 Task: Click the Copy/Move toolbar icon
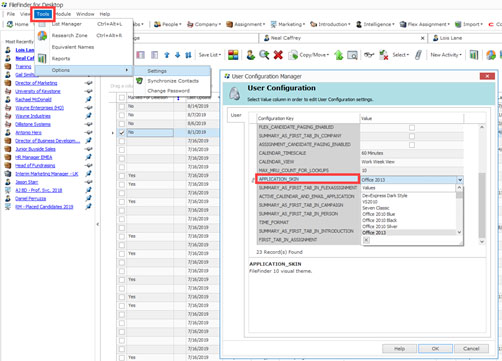[309, 55]
